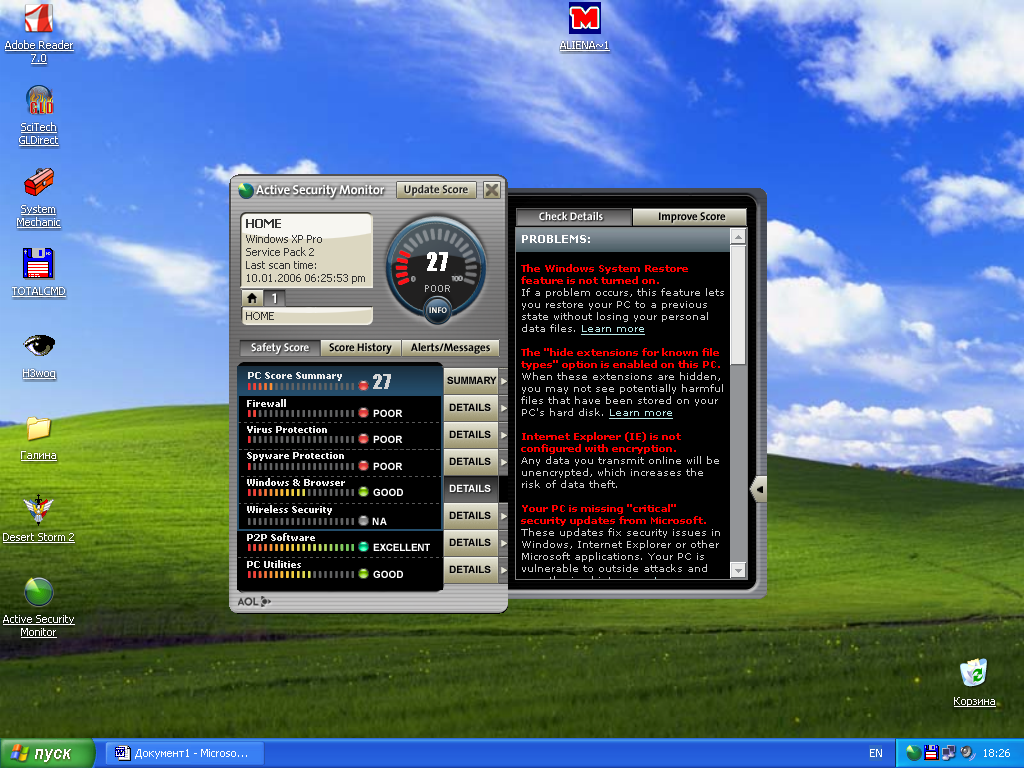
Task: Expand Spyware Protection DETAILS arrow
Action: (x=504, y=462)
